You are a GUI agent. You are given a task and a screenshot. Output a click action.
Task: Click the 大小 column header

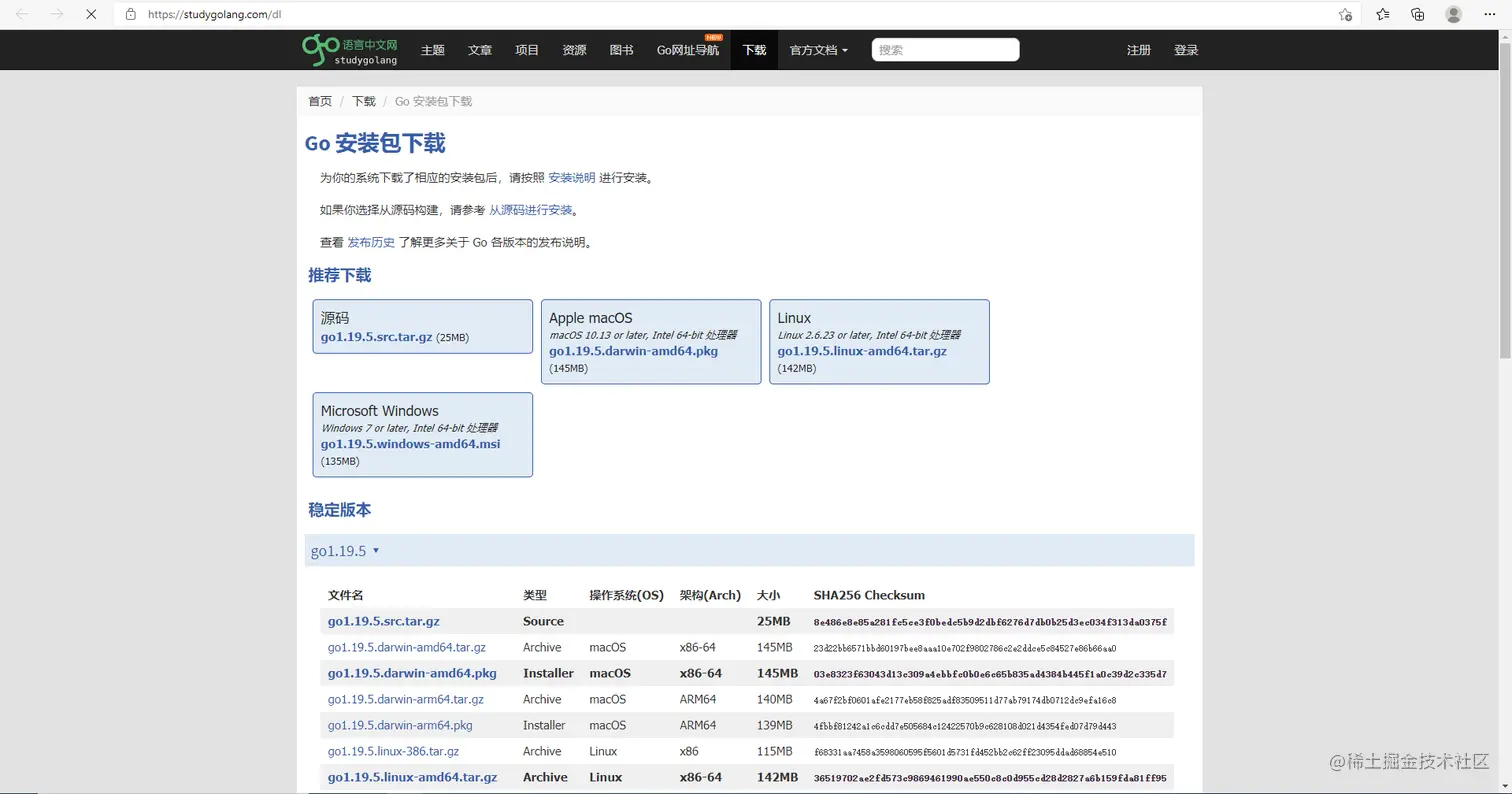[769, 595]
